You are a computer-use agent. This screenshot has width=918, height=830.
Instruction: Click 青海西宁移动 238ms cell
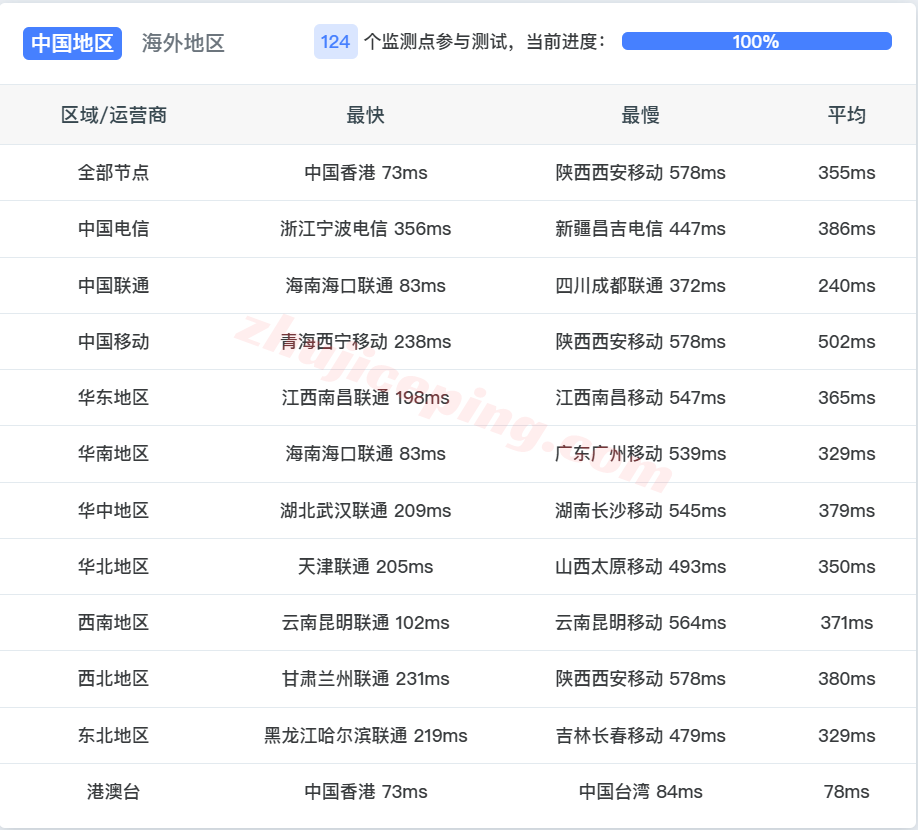[x=366, y=342]
